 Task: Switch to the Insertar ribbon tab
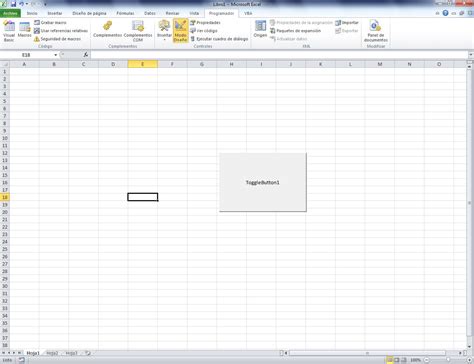[x=55, y=13]
